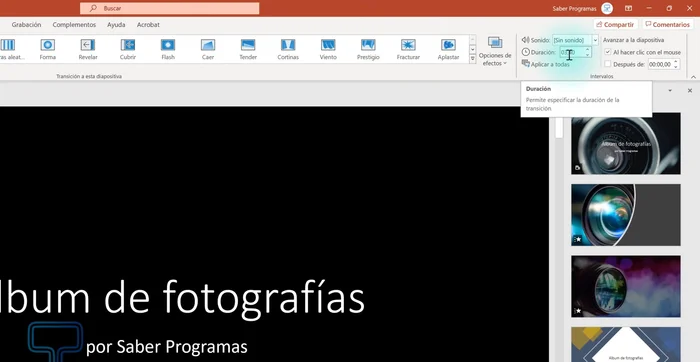Open the Ayuda tab
Image resolution: width=700 pixels, height=362 pixels.
coord(116,25)
